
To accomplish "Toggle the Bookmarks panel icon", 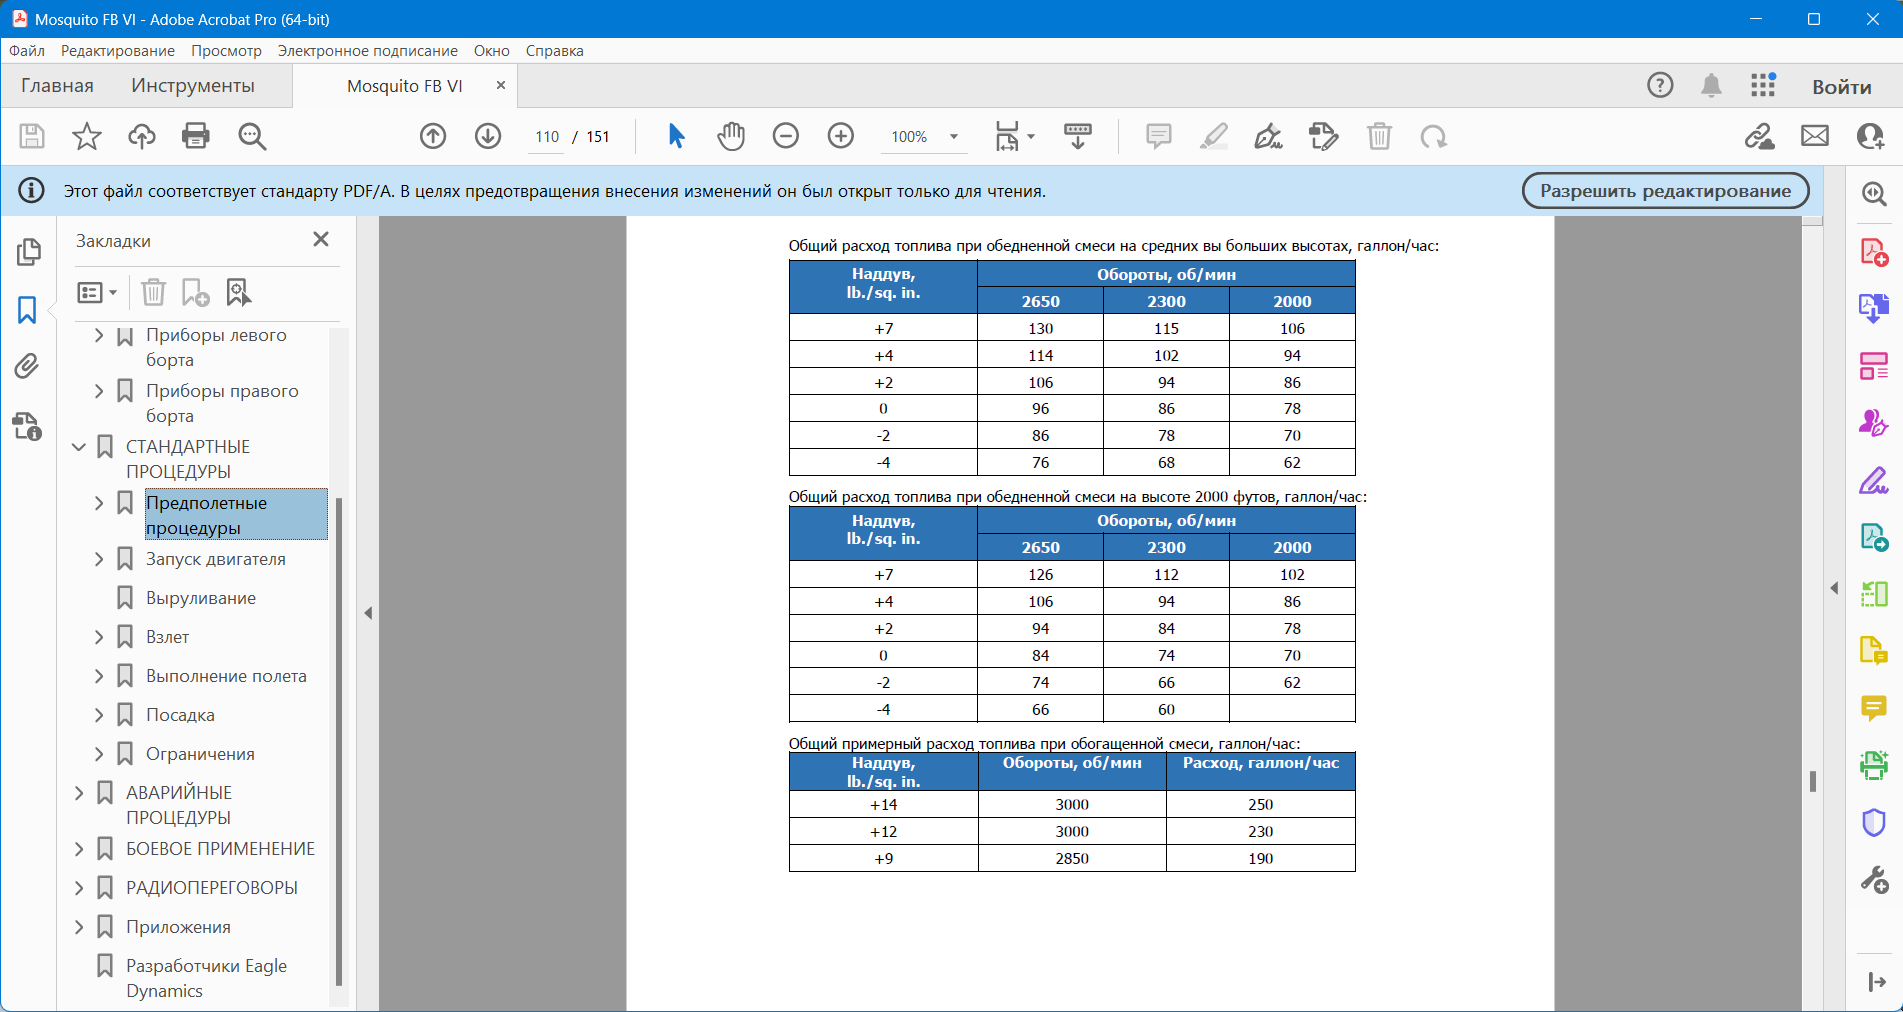I will (x=27, y=310).
